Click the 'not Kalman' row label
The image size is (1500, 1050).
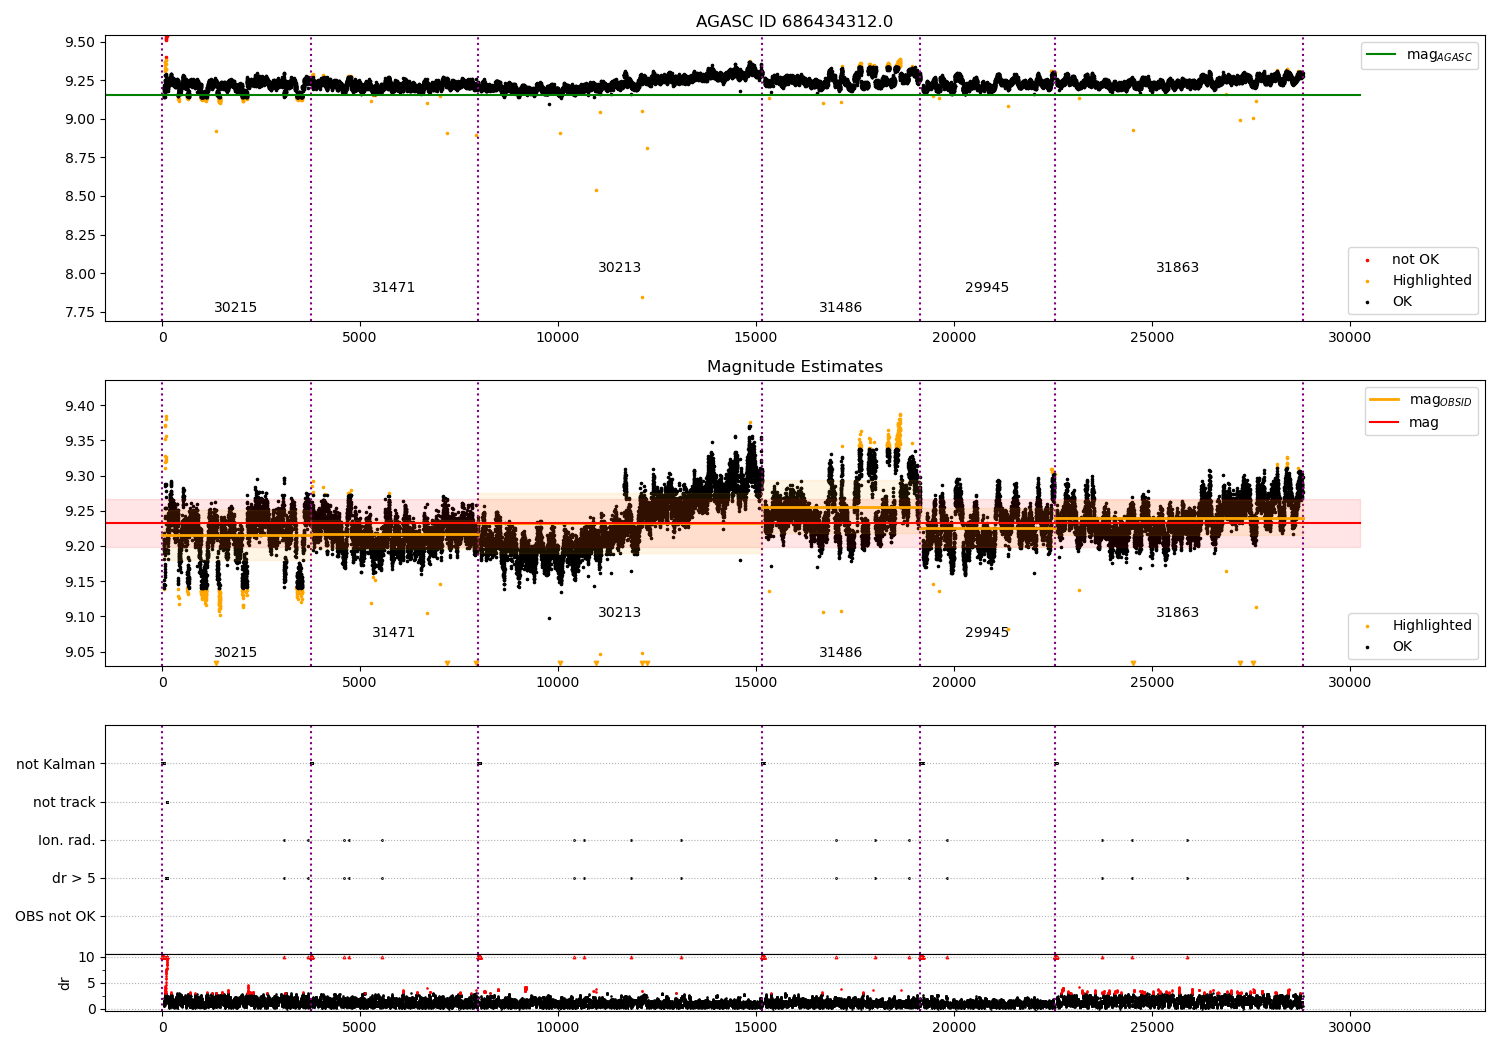[56, 765]
